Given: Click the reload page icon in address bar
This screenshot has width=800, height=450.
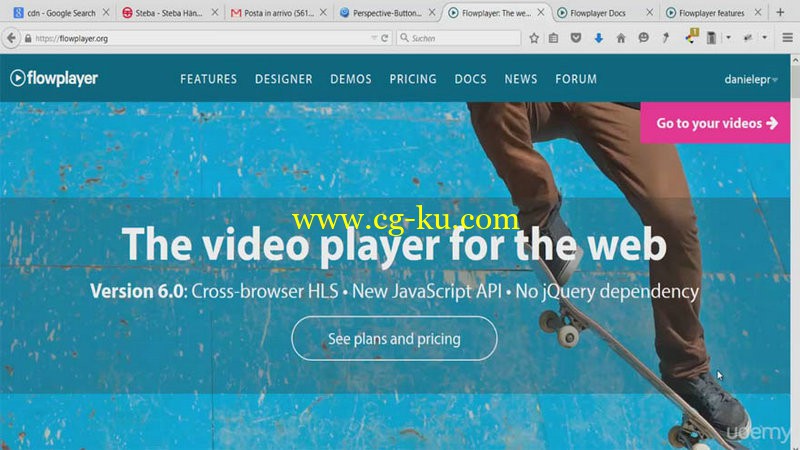Looking at the screenshot, I should point(385,38).
